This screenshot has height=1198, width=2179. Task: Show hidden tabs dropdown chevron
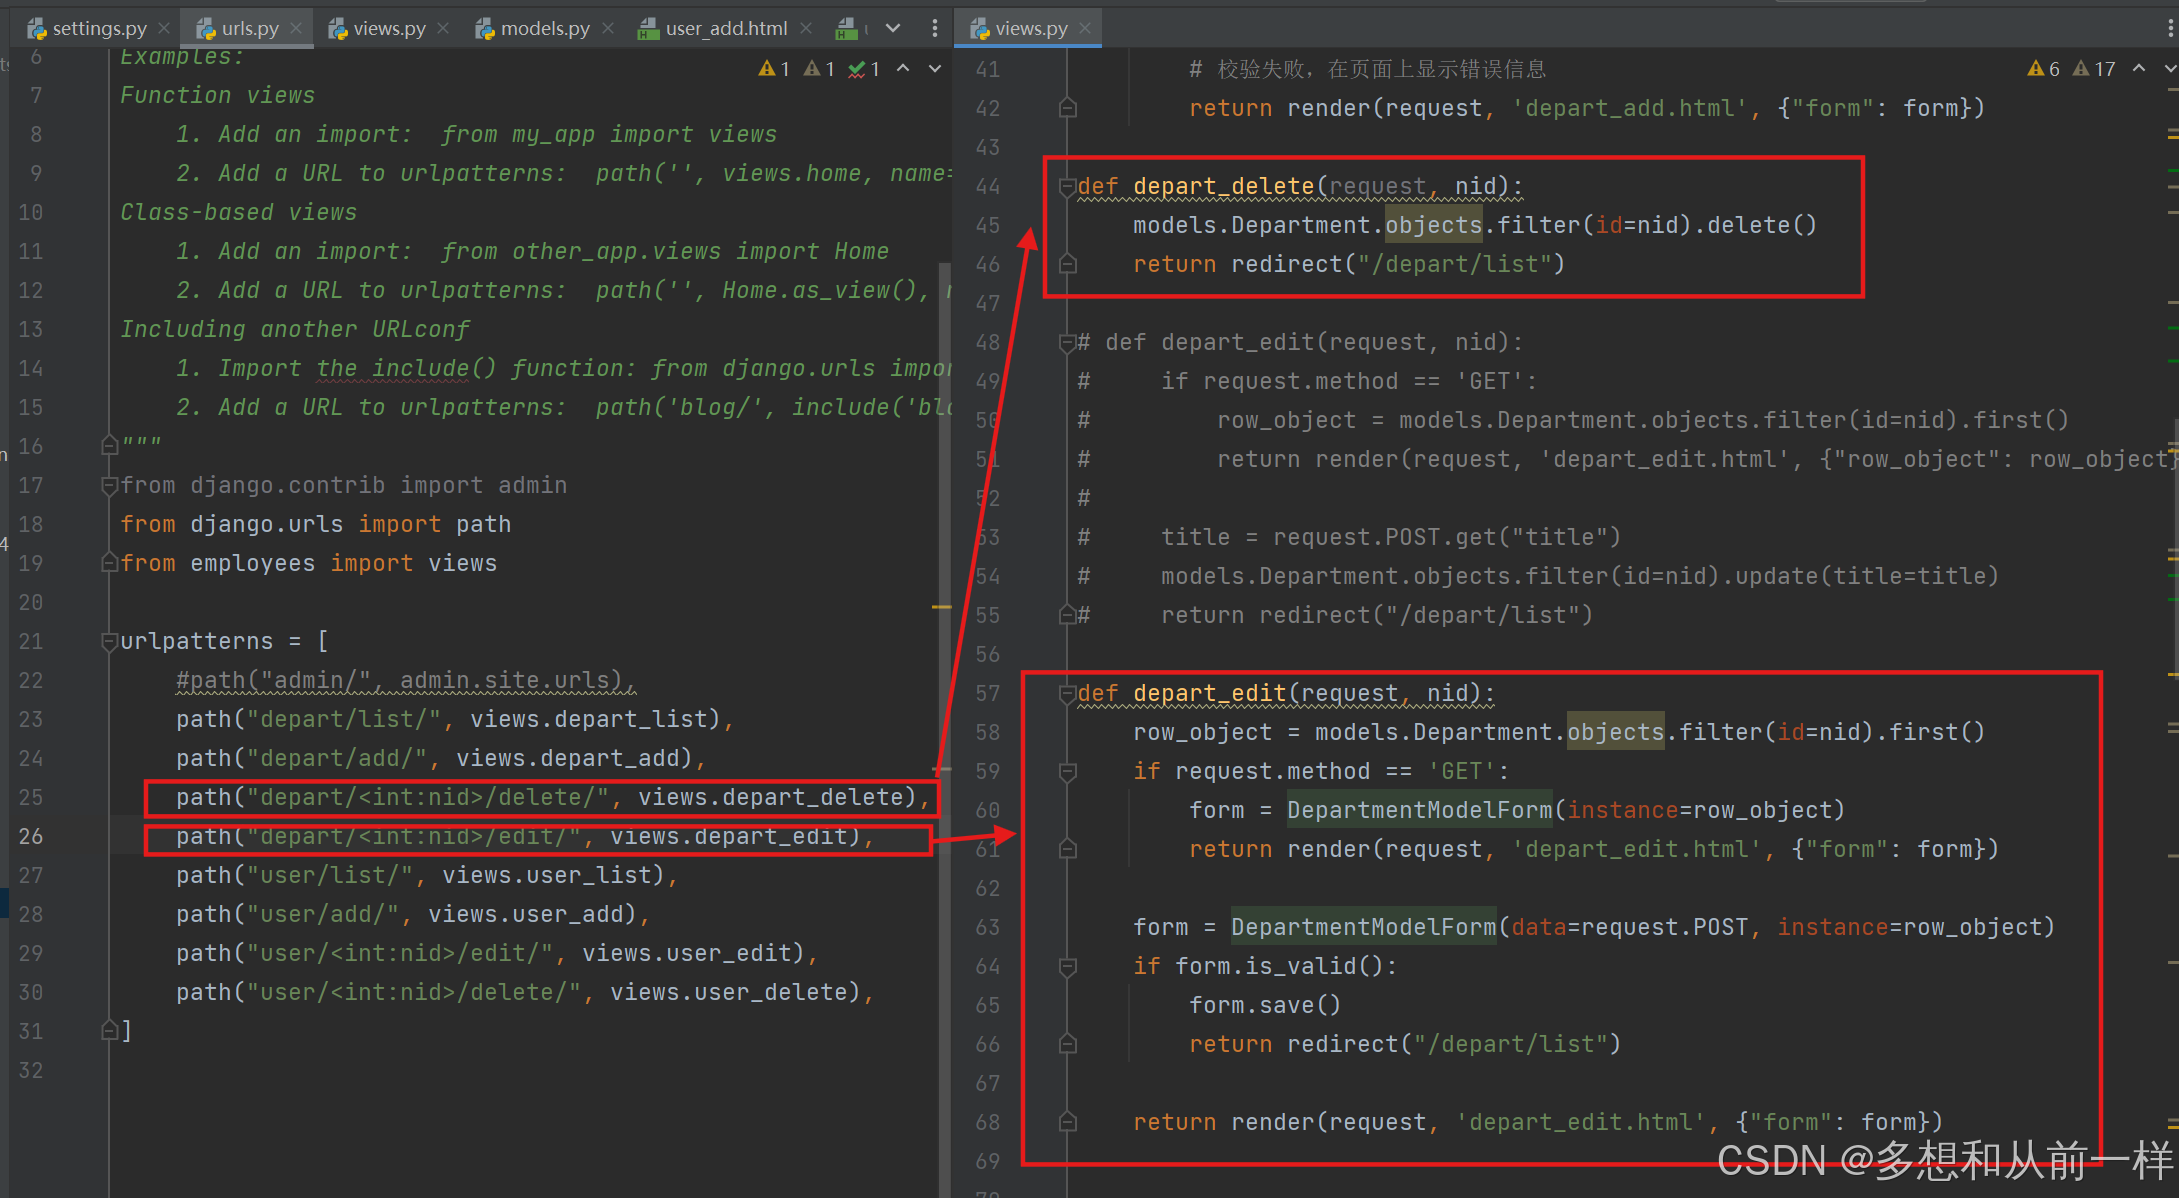pos(893,28)
